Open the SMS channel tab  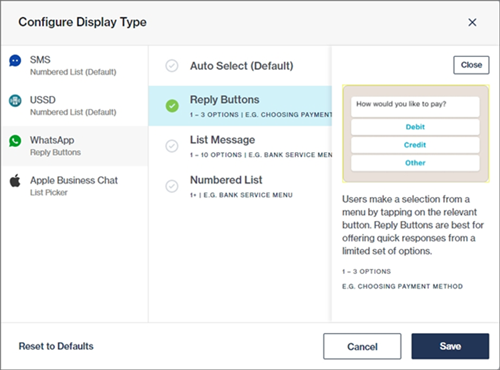[x=75, y=66]
